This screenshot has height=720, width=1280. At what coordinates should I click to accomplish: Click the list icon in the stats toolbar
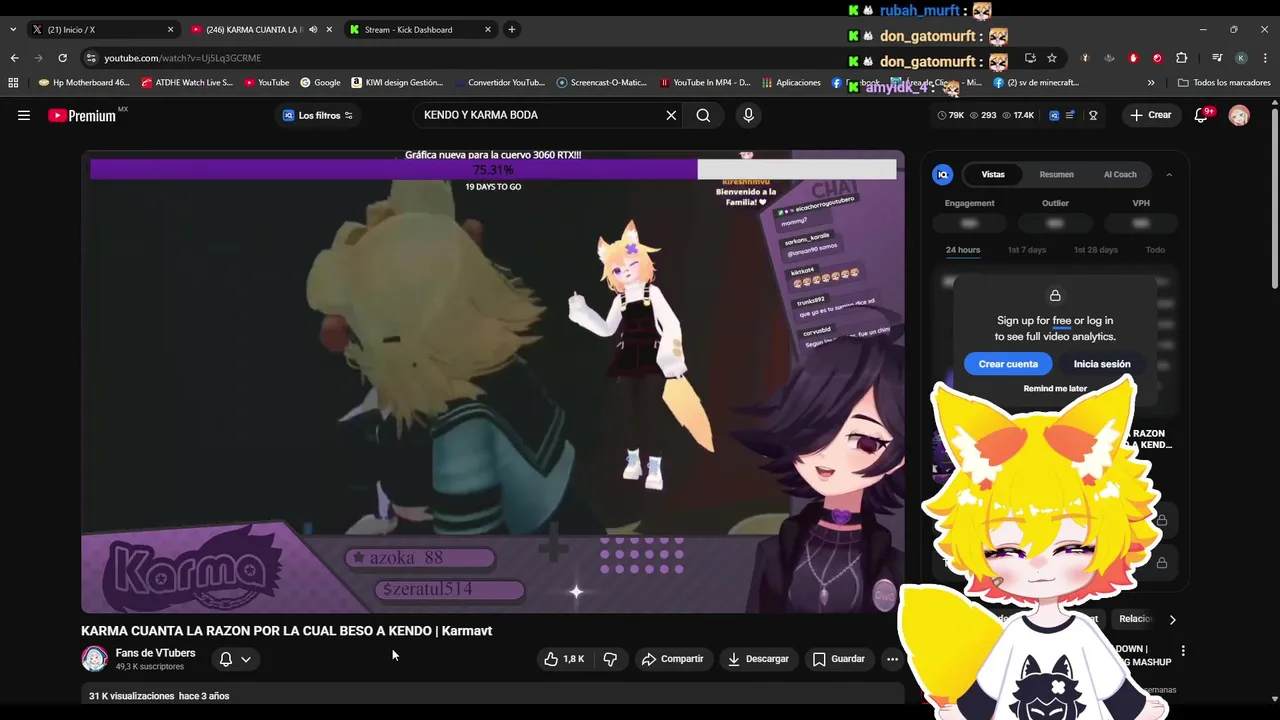tap(1071, 115)
